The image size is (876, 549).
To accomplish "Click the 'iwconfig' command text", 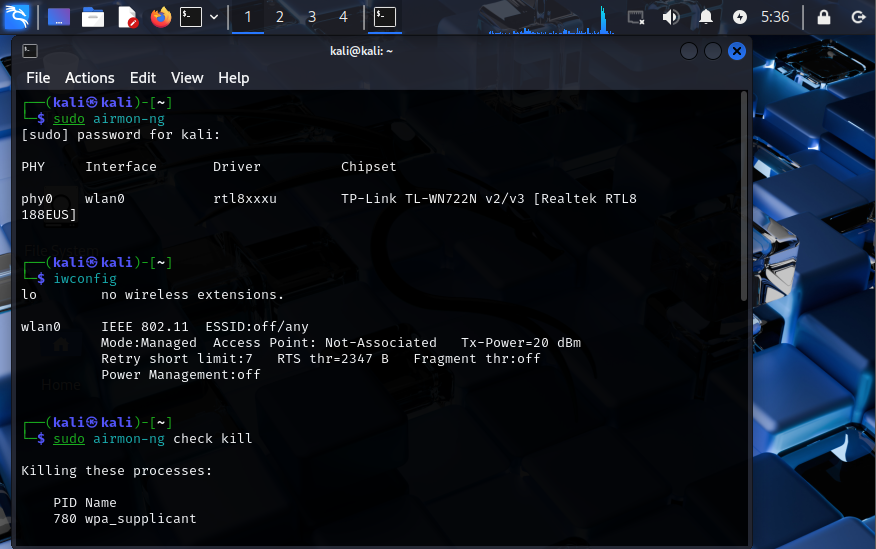I will point(85,279).
